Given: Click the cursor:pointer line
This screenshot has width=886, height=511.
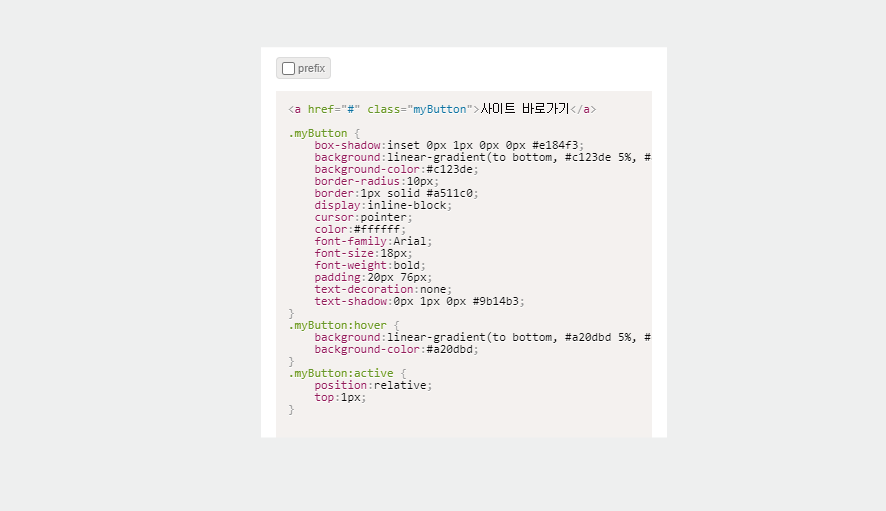Looking at the screenshot, I should (363, 217).
